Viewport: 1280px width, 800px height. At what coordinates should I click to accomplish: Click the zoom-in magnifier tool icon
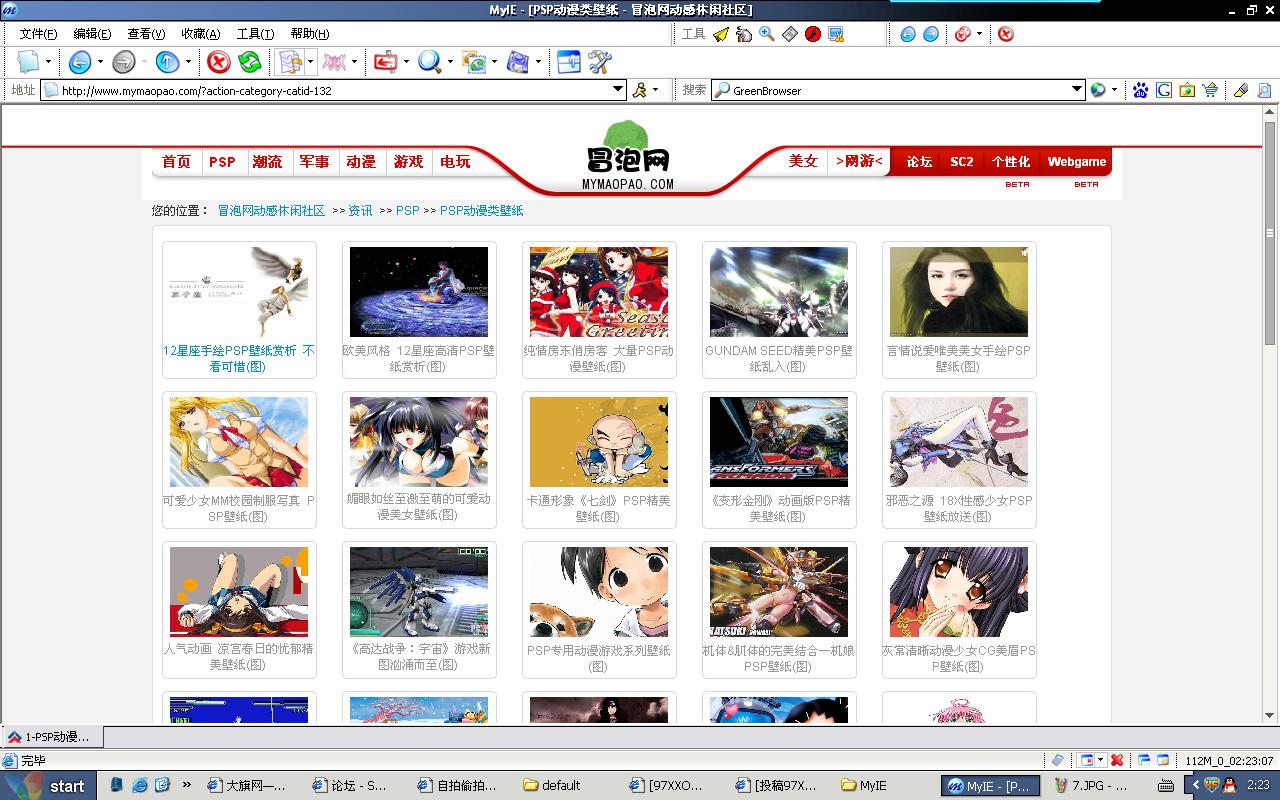coord(767,34)
